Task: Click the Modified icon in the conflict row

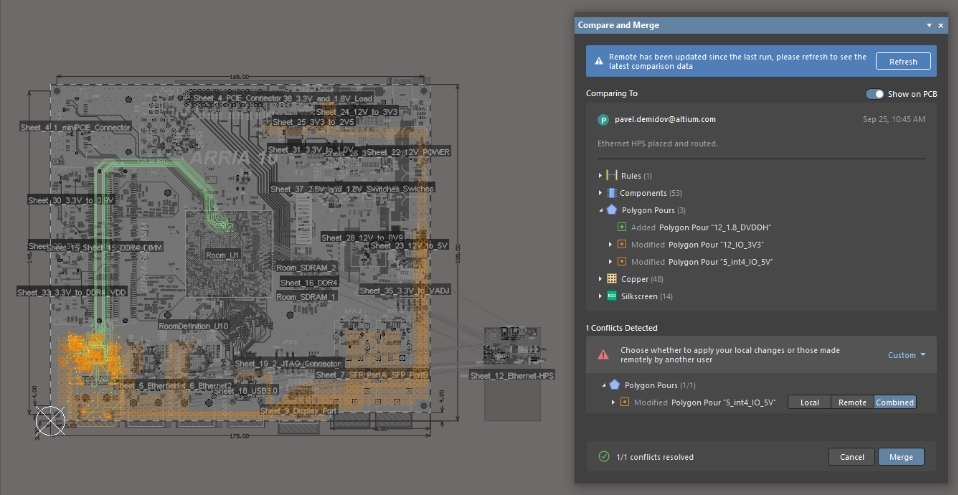Action: (x=624, y=402)
